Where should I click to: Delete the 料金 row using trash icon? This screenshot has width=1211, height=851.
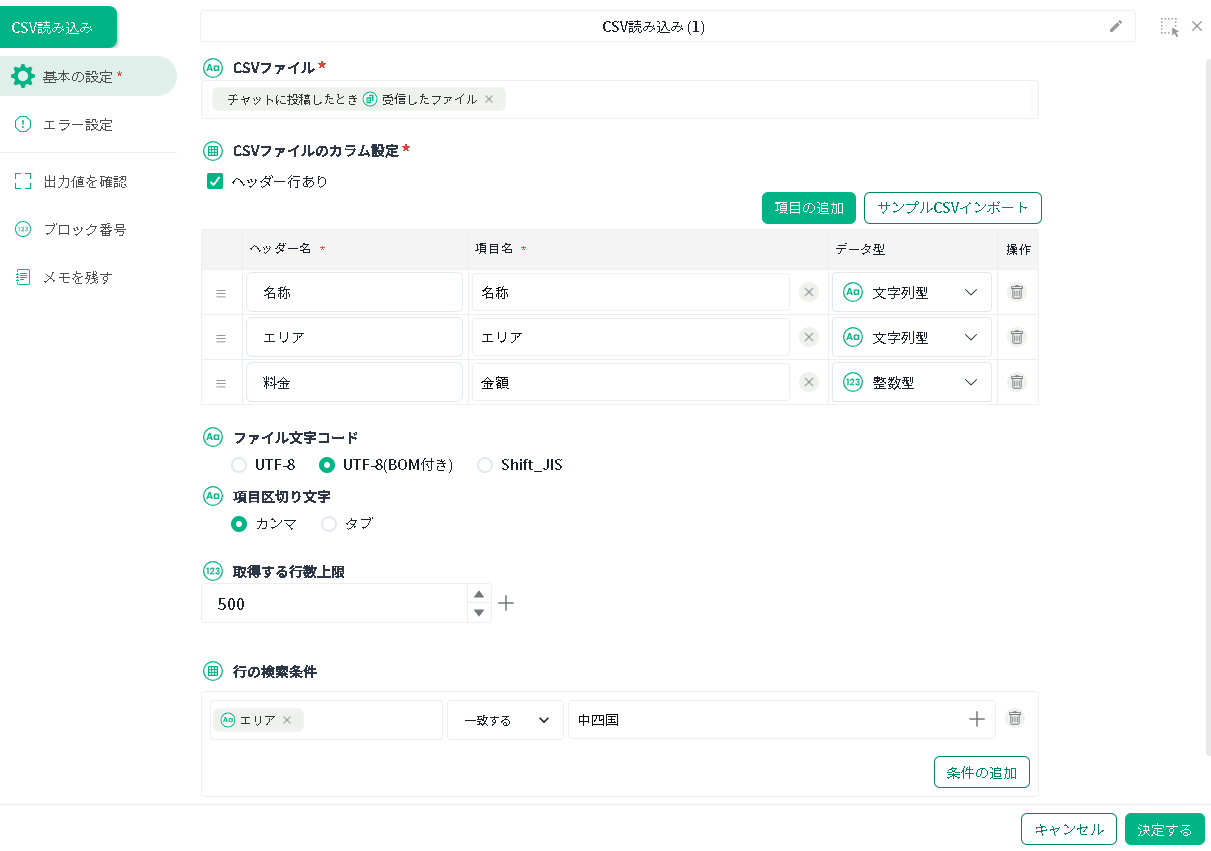1017,382
